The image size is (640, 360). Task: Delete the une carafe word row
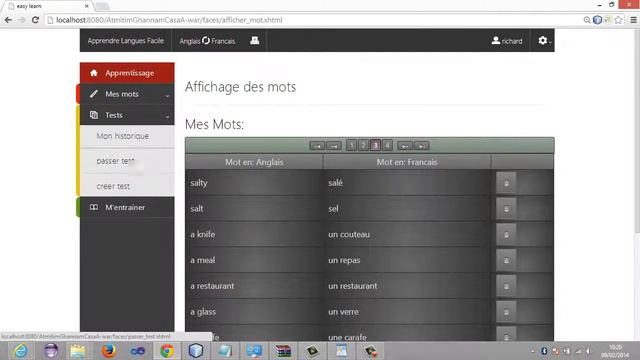(x=506, y=335)
